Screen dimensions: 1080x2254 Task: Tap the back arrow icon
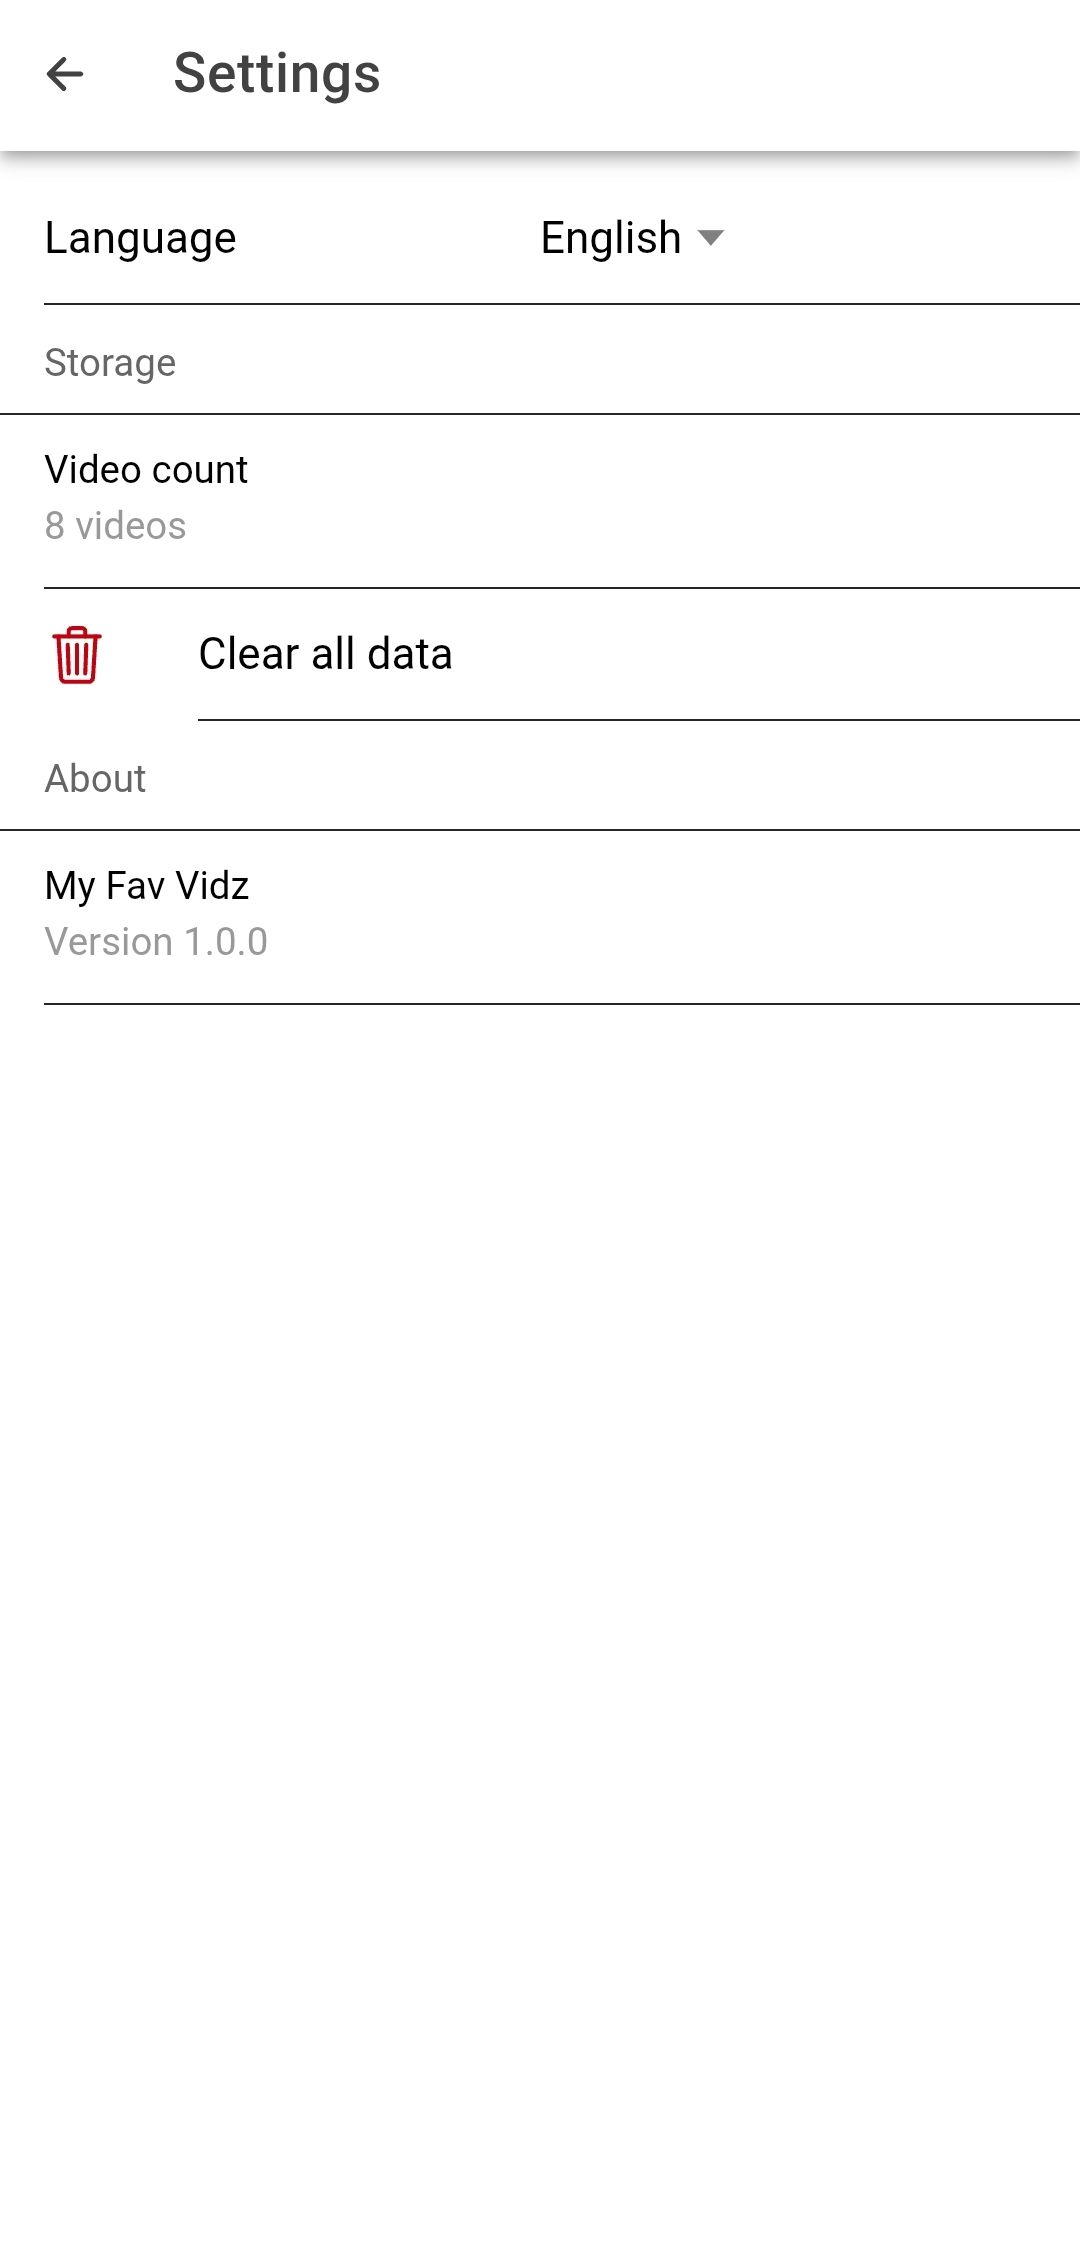coord(65,74)
